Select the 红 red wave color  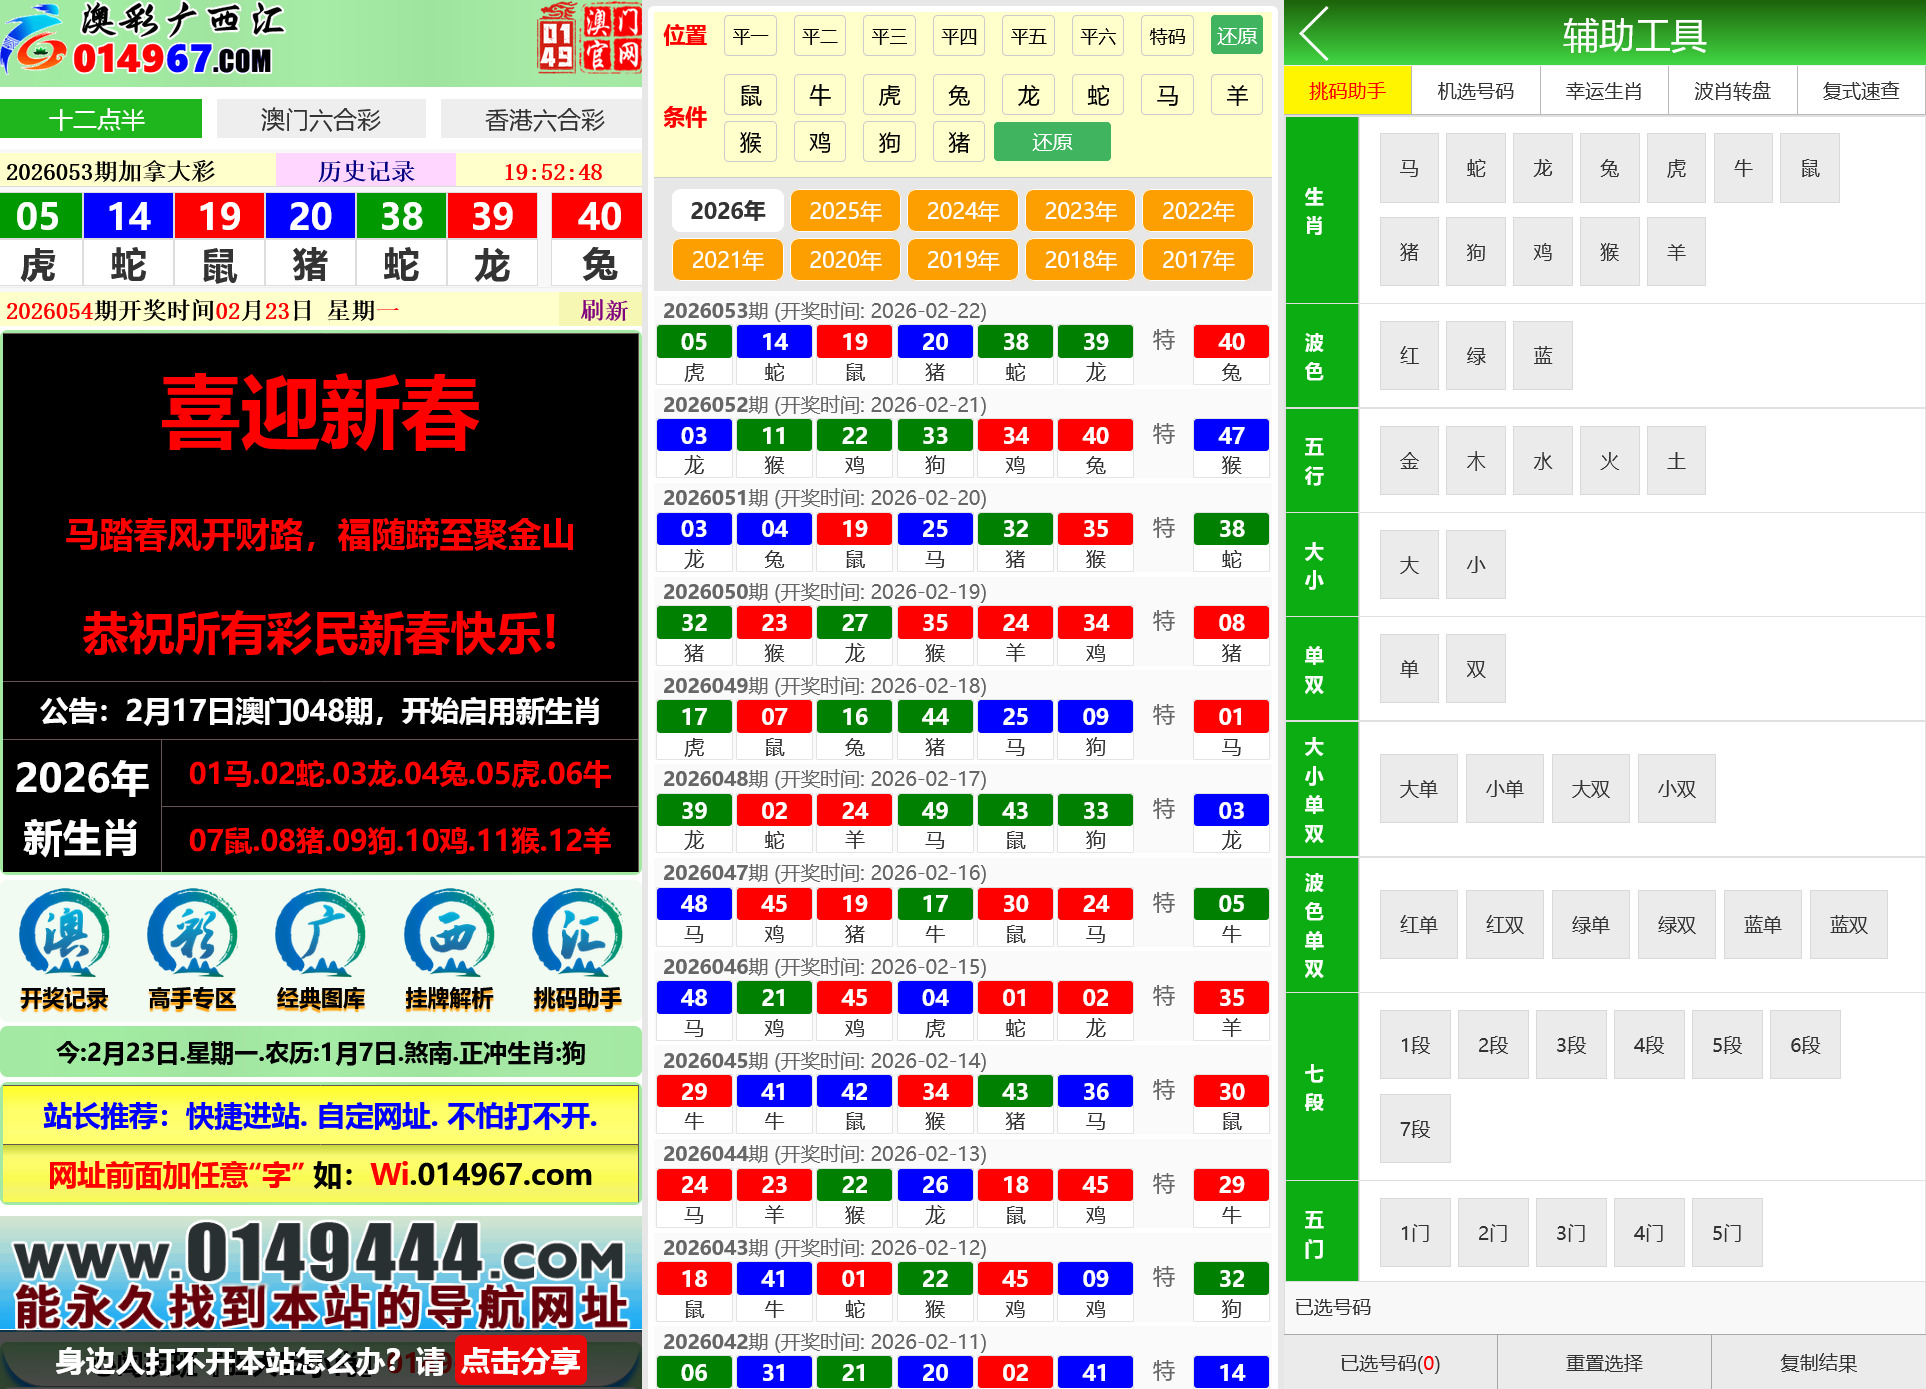[x=1409, y=355]
